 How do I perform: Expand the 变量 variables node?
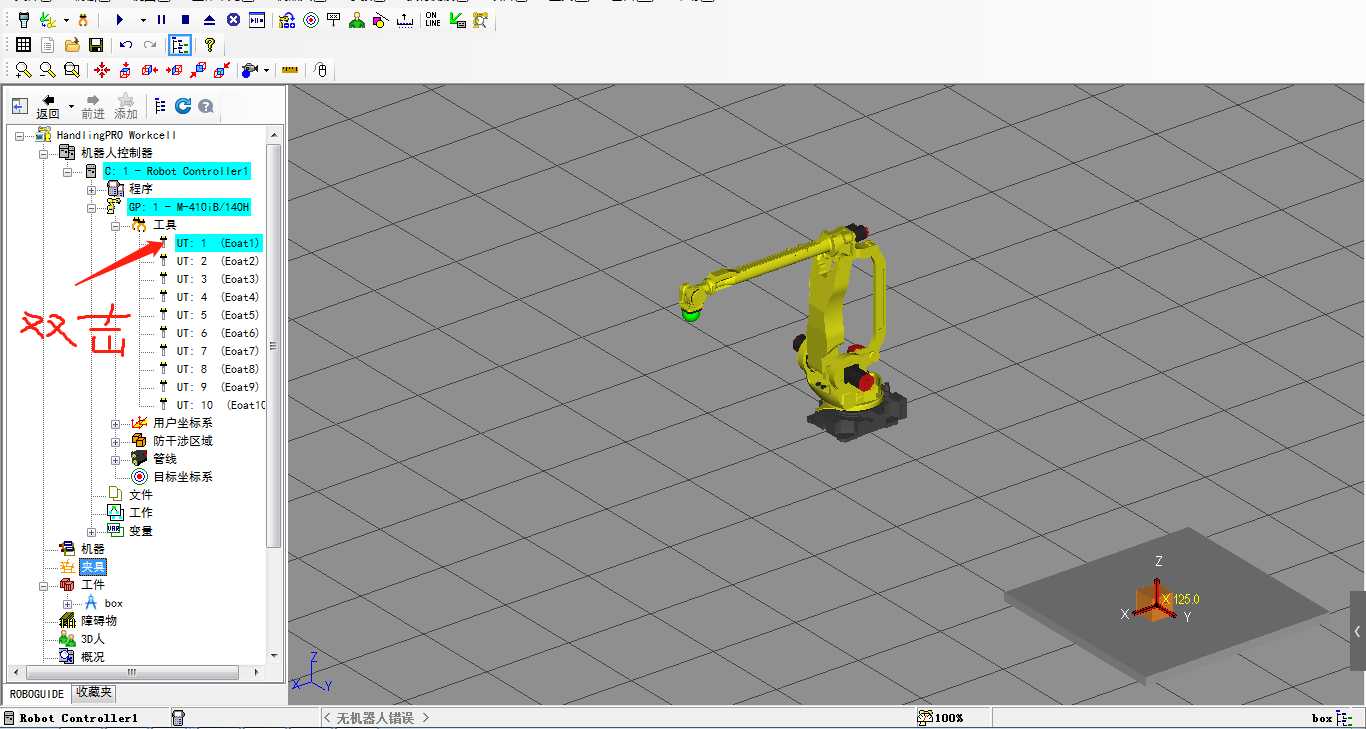click(91, 531)
